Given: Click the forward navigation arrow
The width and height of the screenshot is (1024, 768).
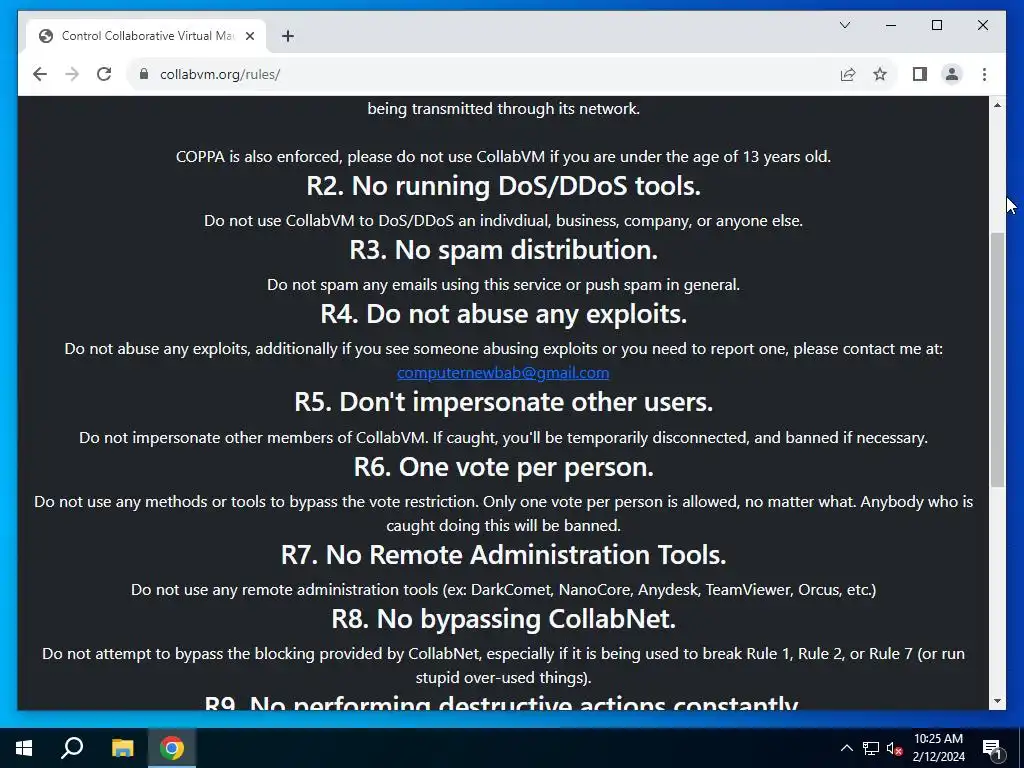Looking at the screenshot, I should click(x=72, y=74).
